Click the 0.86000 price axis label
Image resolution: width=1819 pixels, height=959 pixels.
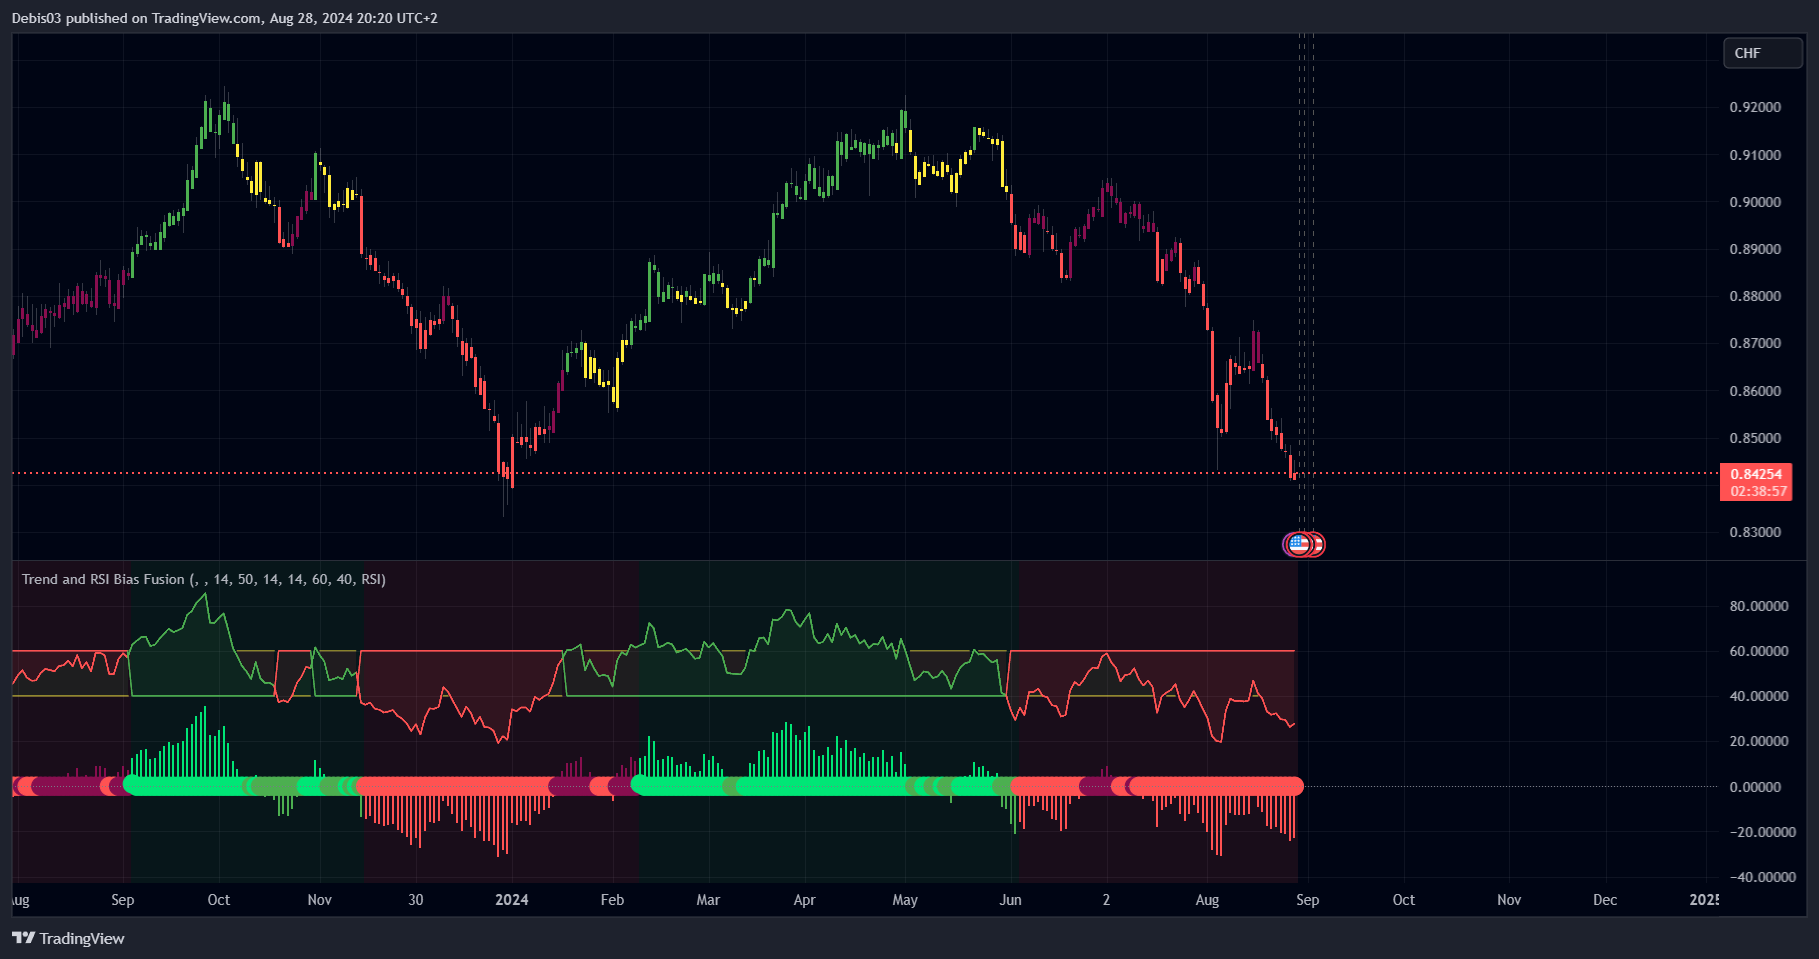(x=1755, y=391)
